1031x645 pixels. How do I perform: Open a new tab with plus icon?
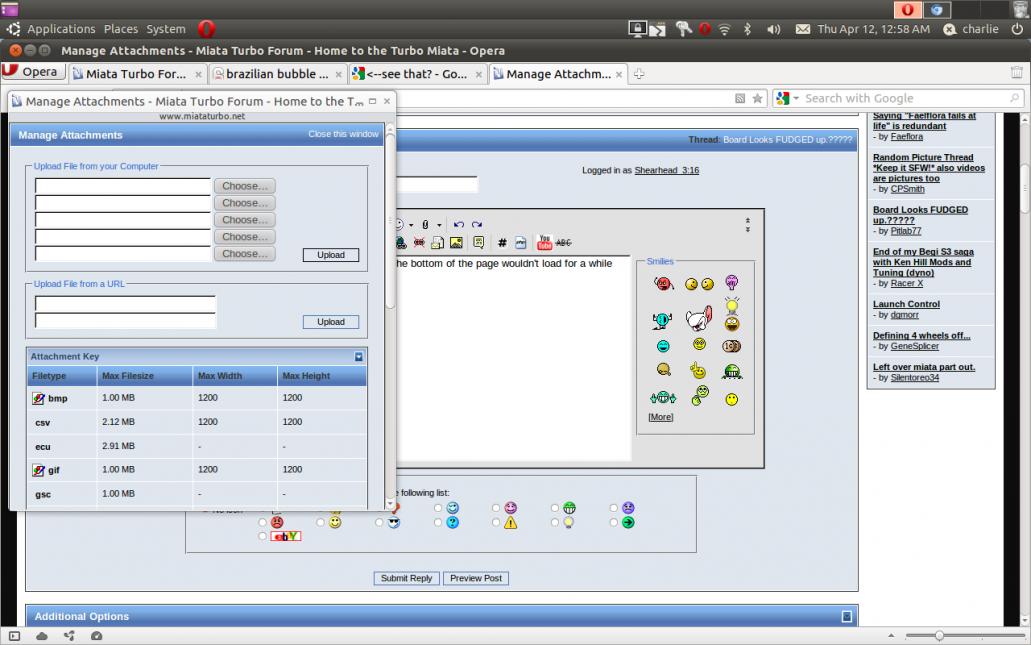638,74
